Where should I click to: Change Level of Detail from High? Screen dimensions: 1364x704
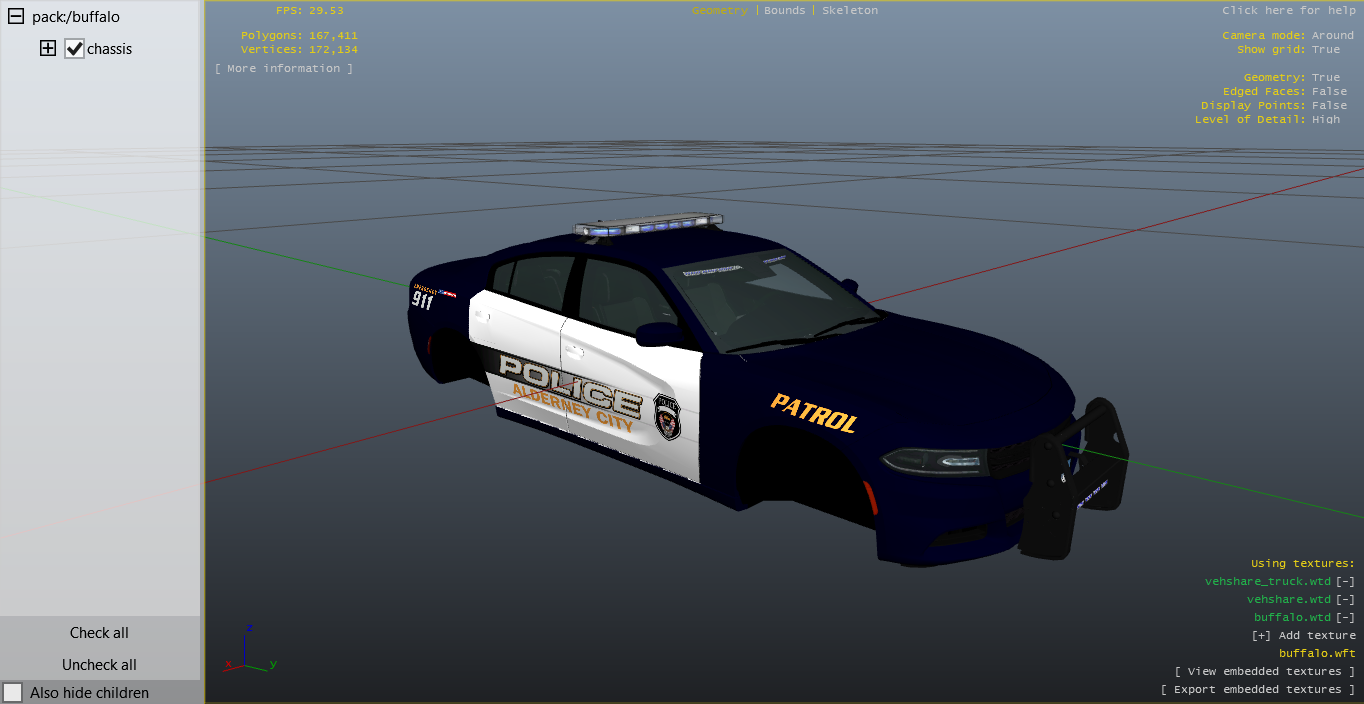coord(1326,119)
